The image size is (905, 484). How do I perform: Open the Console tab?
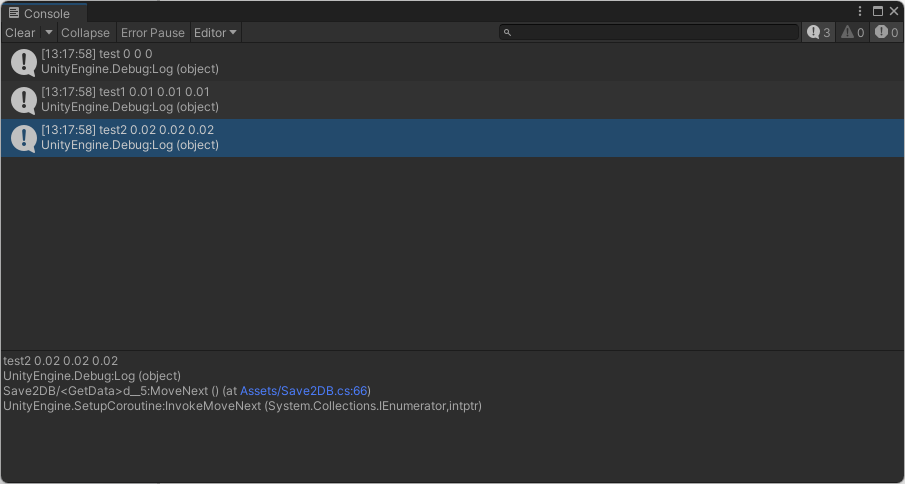click(x=44, y=13)
